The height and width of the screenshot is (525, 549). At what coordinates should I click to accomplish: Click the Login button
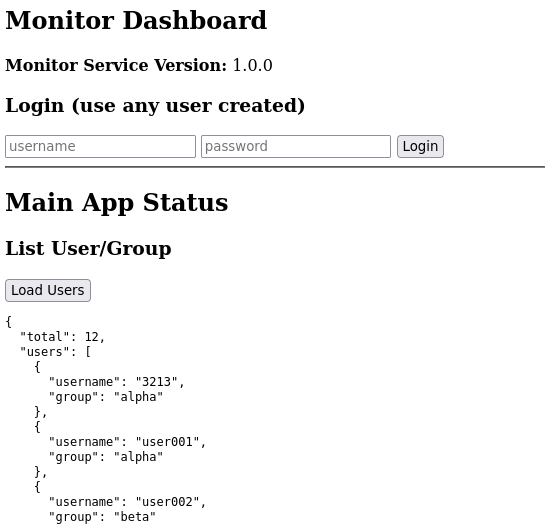click(420, 146)
